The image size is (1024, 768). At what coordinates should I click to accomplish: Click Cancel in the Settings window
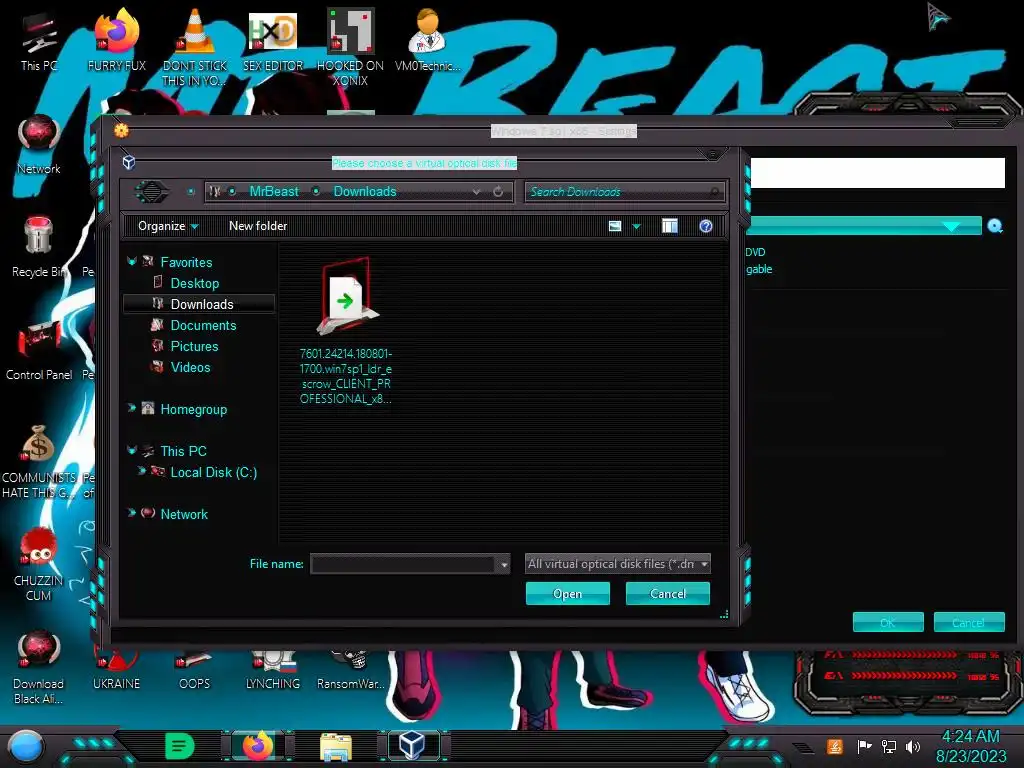(x=968, y=622)
